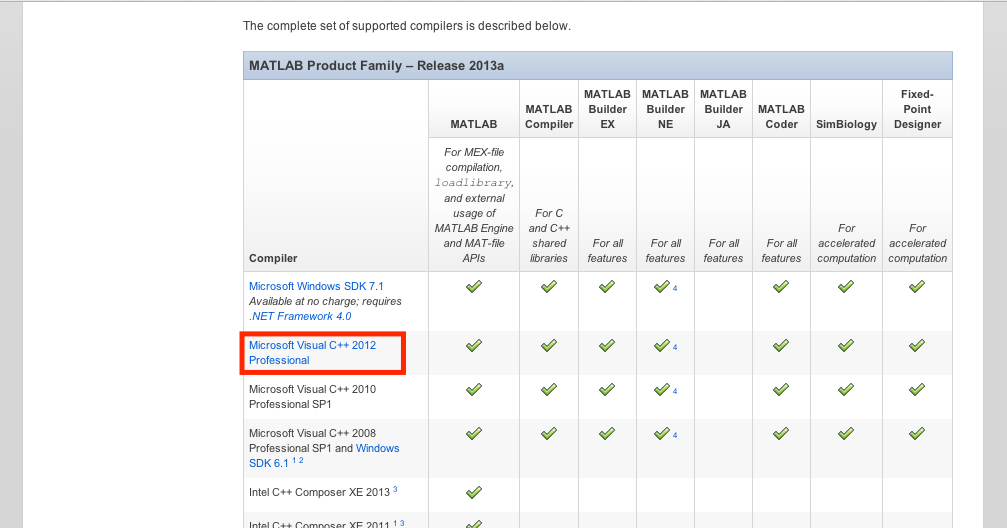Click Builder NE checkmark in Visual C++ 2008 row

coord(661,434)
